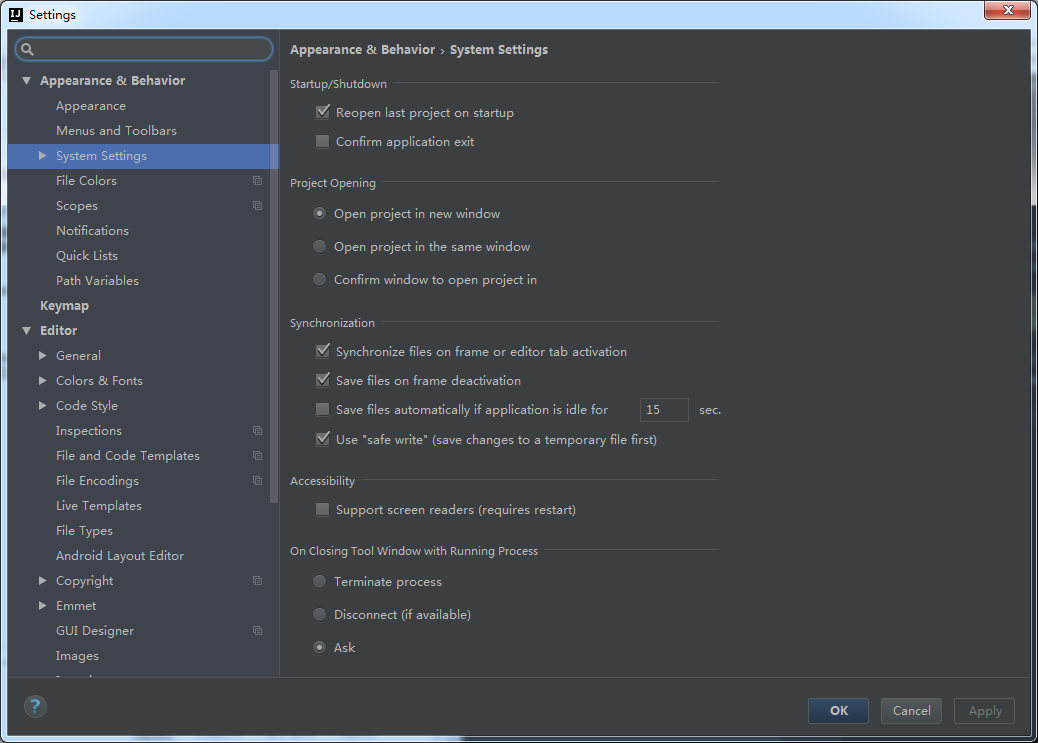Viewport: 1038px width, 743px height.
Task: Open Live Templates settings
Action: pyautogui.click(x=99, y=506)
